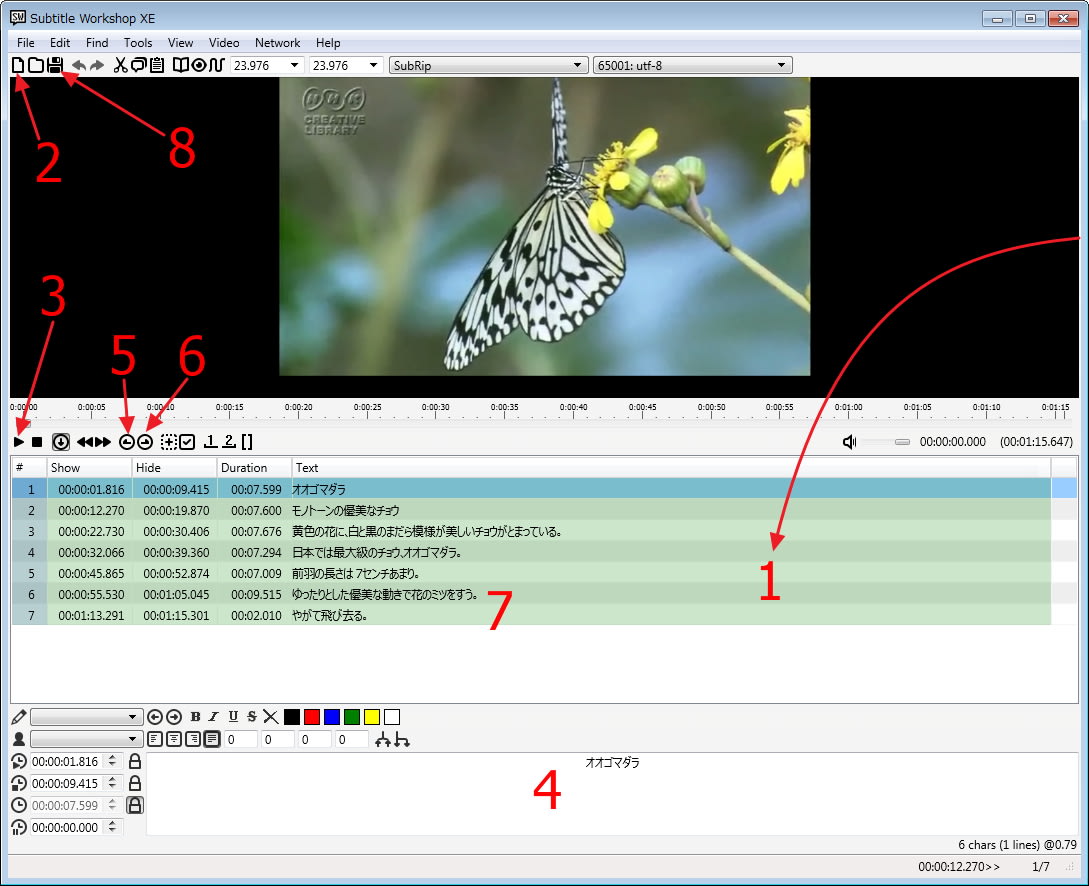This screenshot has height=886, width=1089.
Task: Toggle the Show time lock icon
Action: tap(134, 762)
